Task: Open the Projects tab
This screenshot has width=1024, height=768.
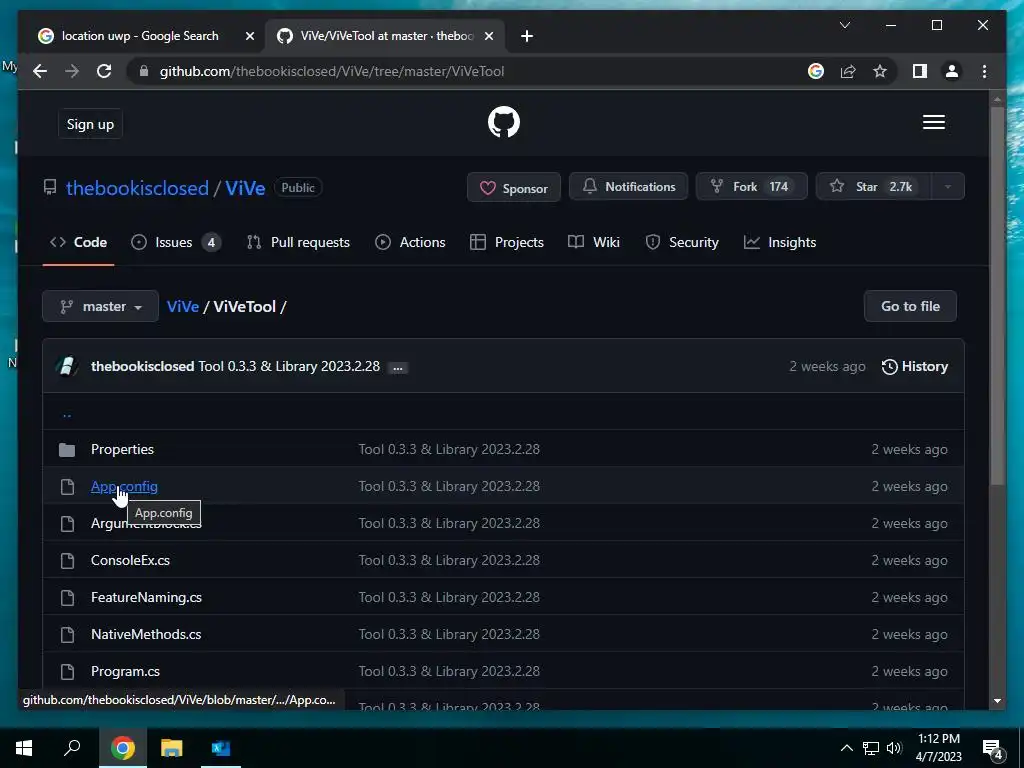Action: pos(507,242)
